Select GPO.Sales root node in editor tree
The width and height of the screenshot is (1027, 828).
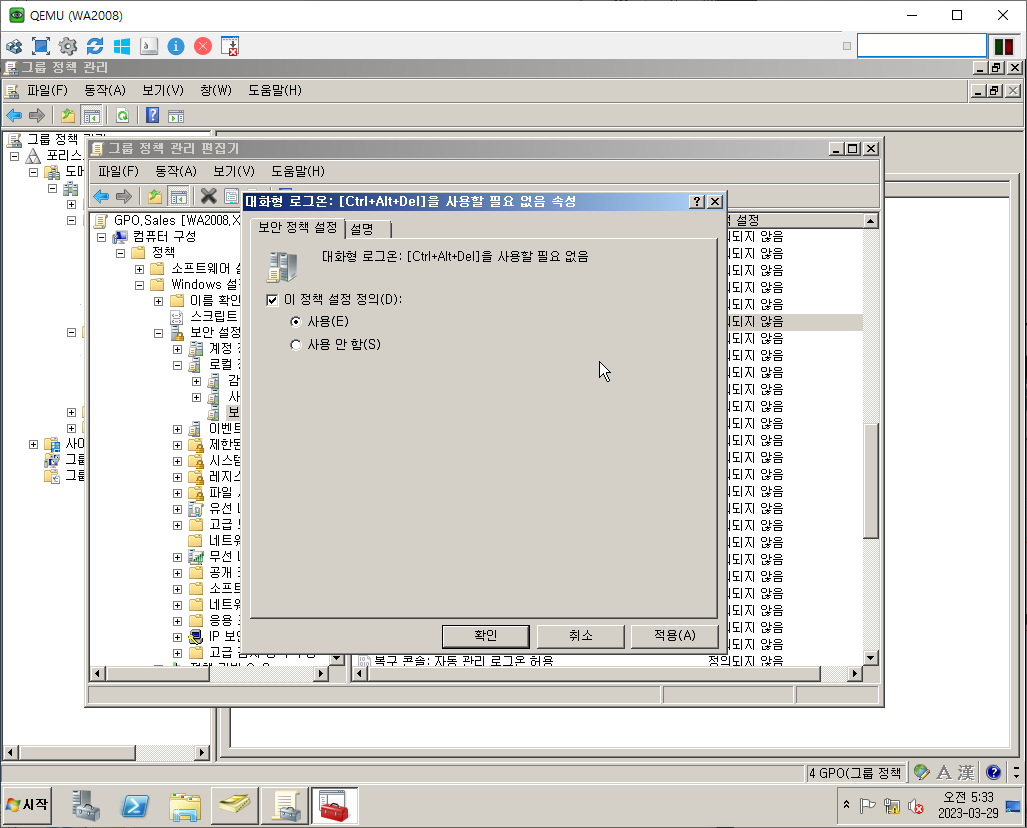(176, 221)
